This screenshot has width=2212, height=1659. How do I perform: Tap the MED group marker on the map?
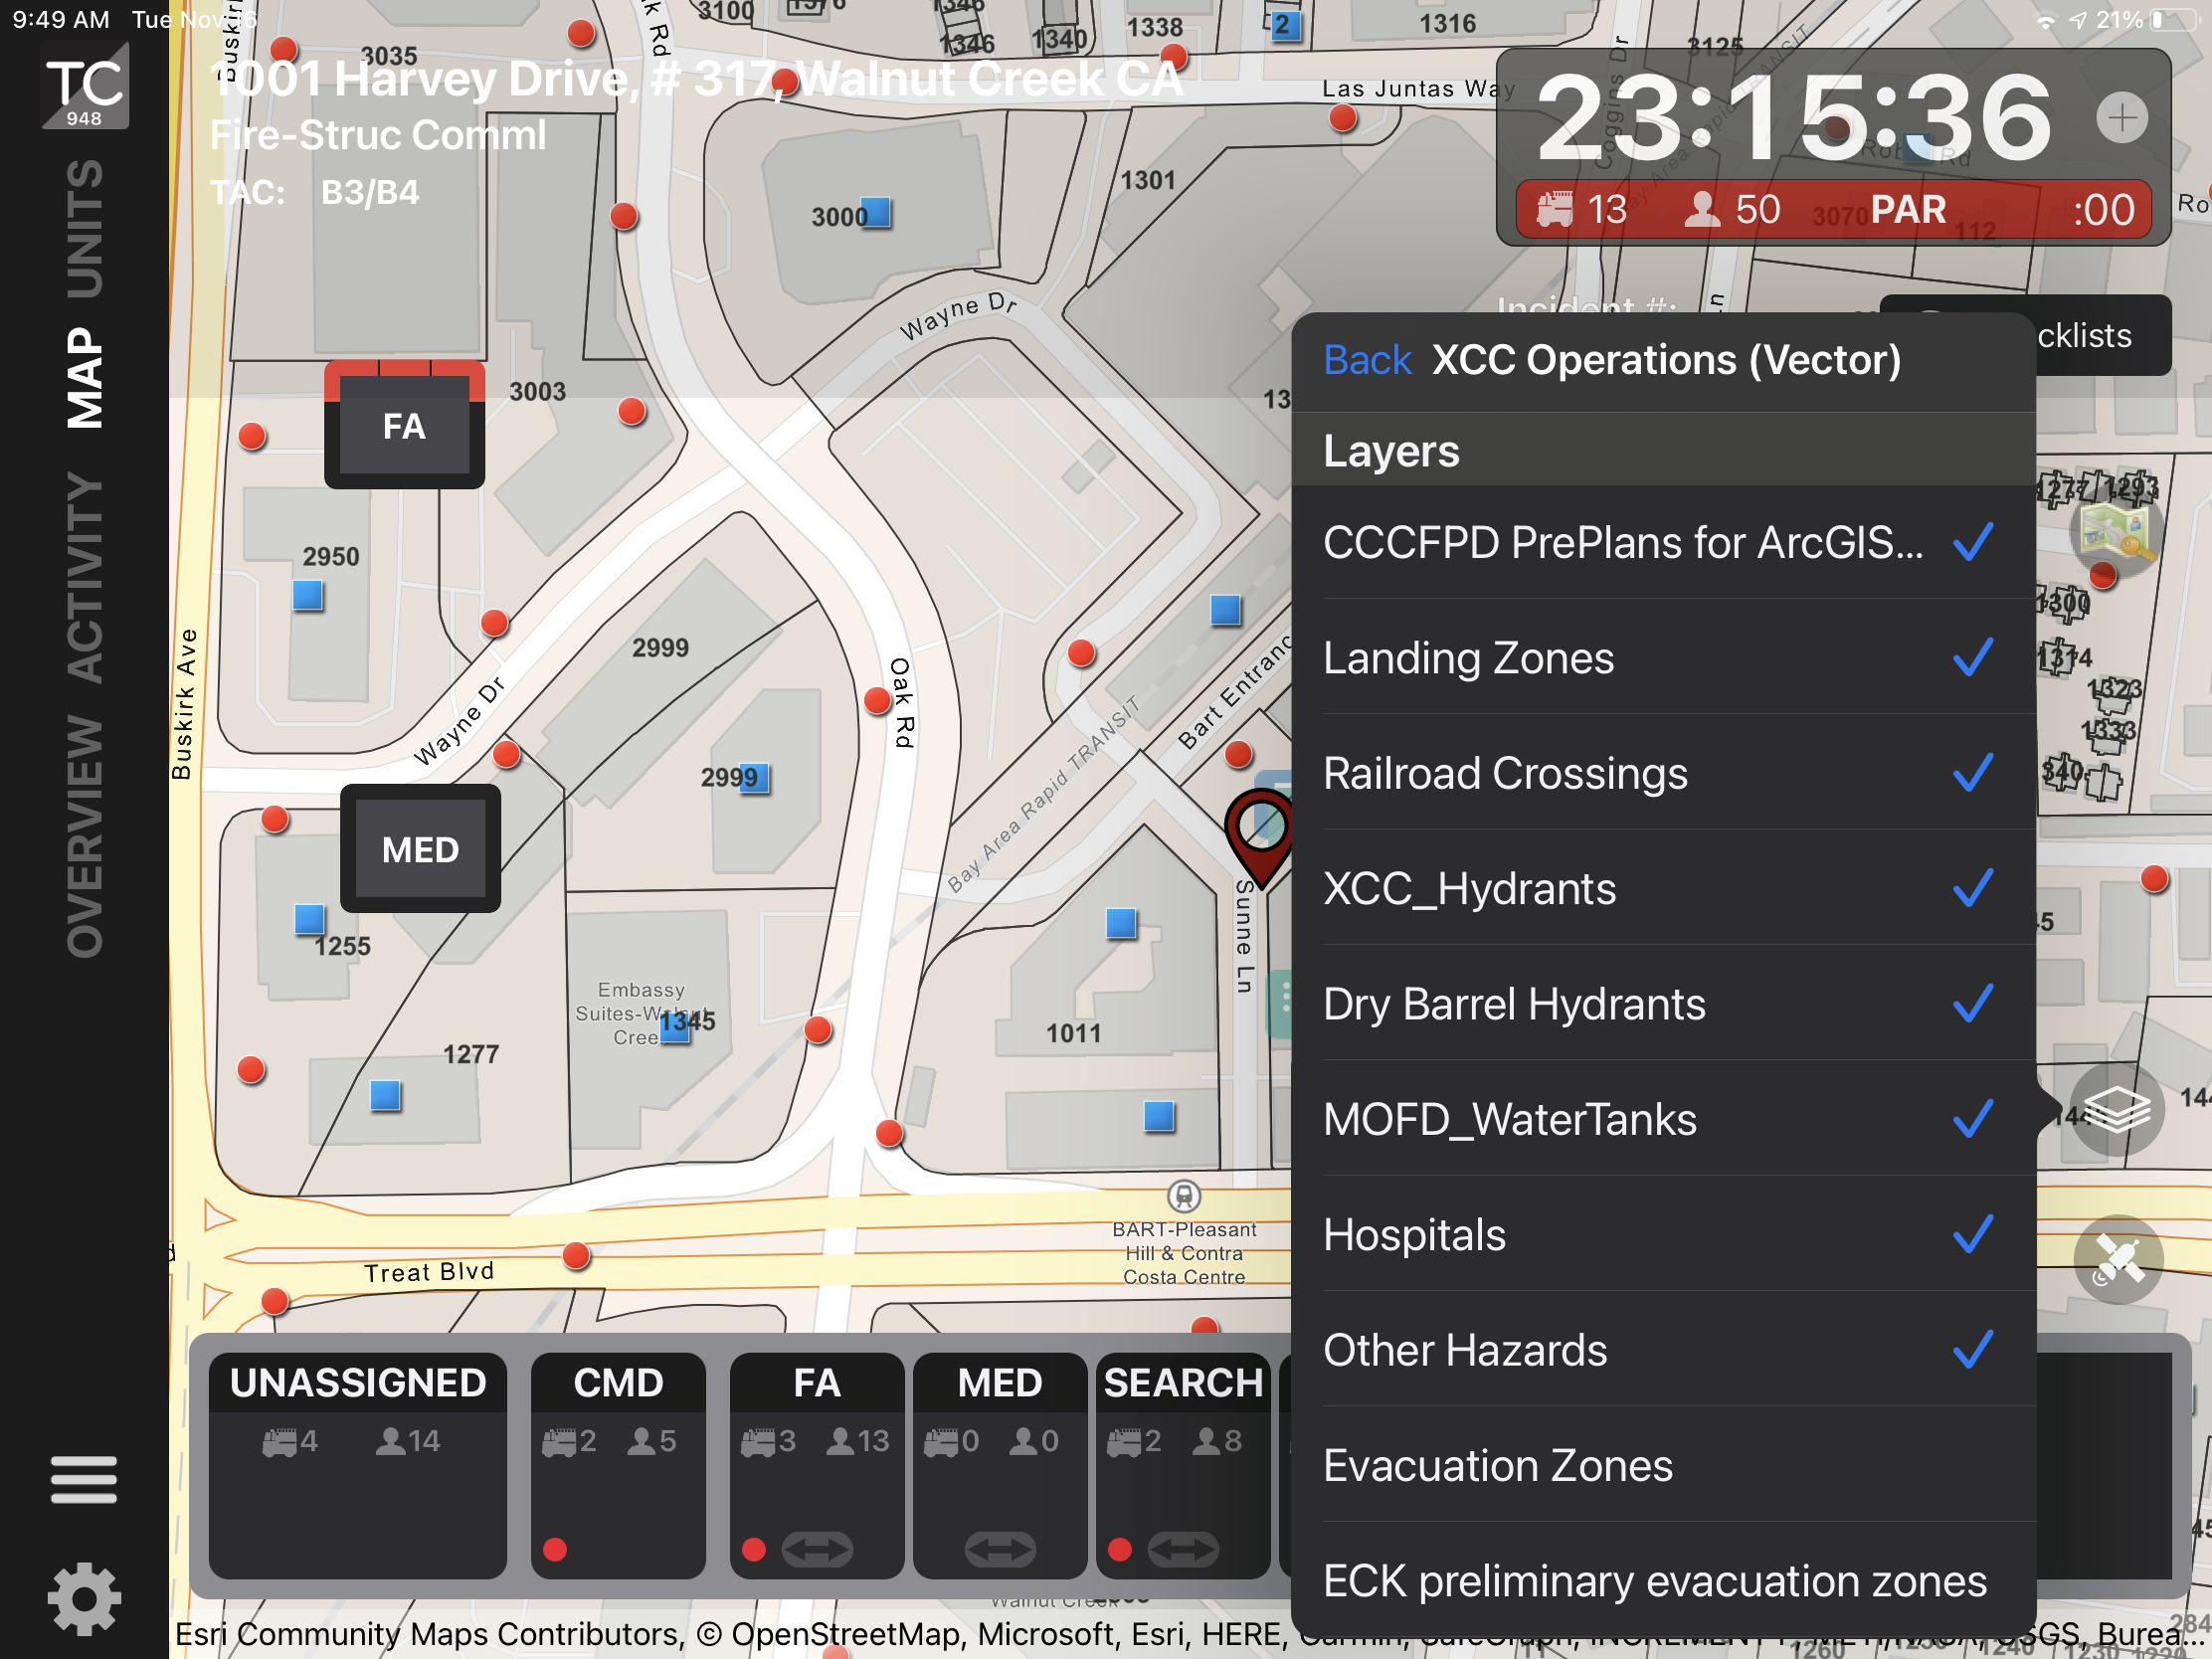tap(419, 849)
